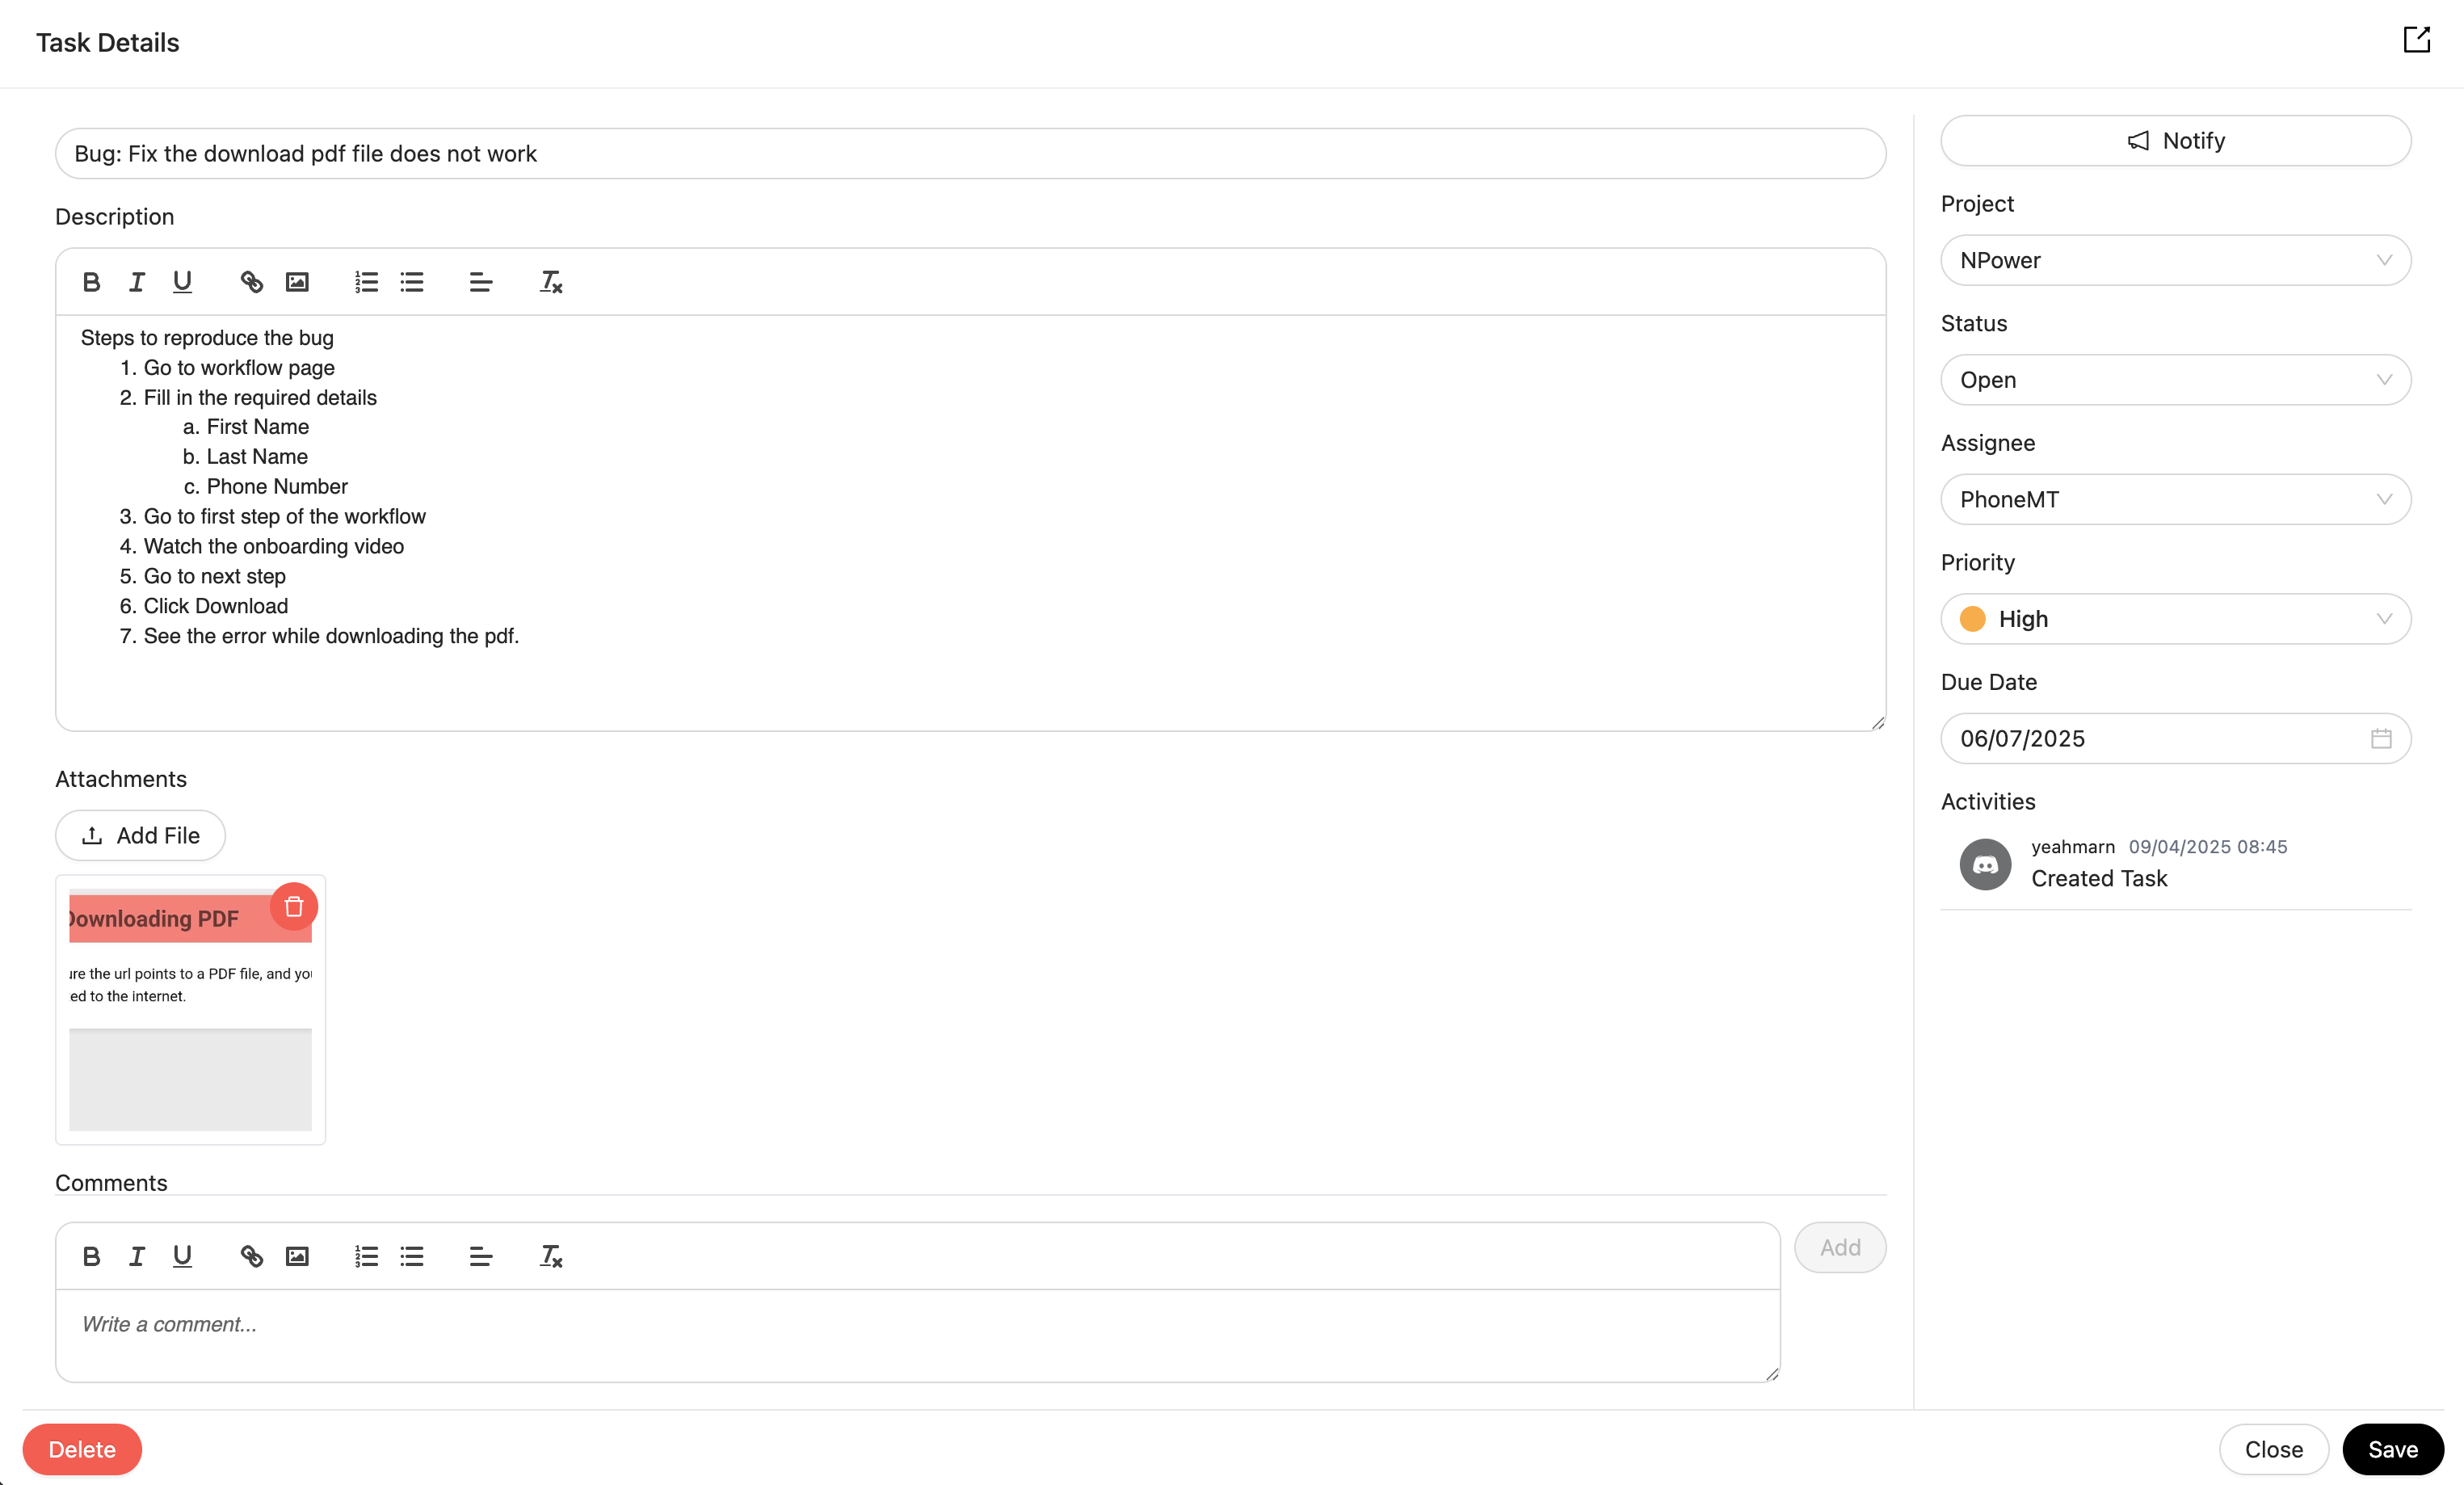Click the Notify button
Image resolution: width=2464 pixels, height=1485 pixels.
[x=2175, y=141]
